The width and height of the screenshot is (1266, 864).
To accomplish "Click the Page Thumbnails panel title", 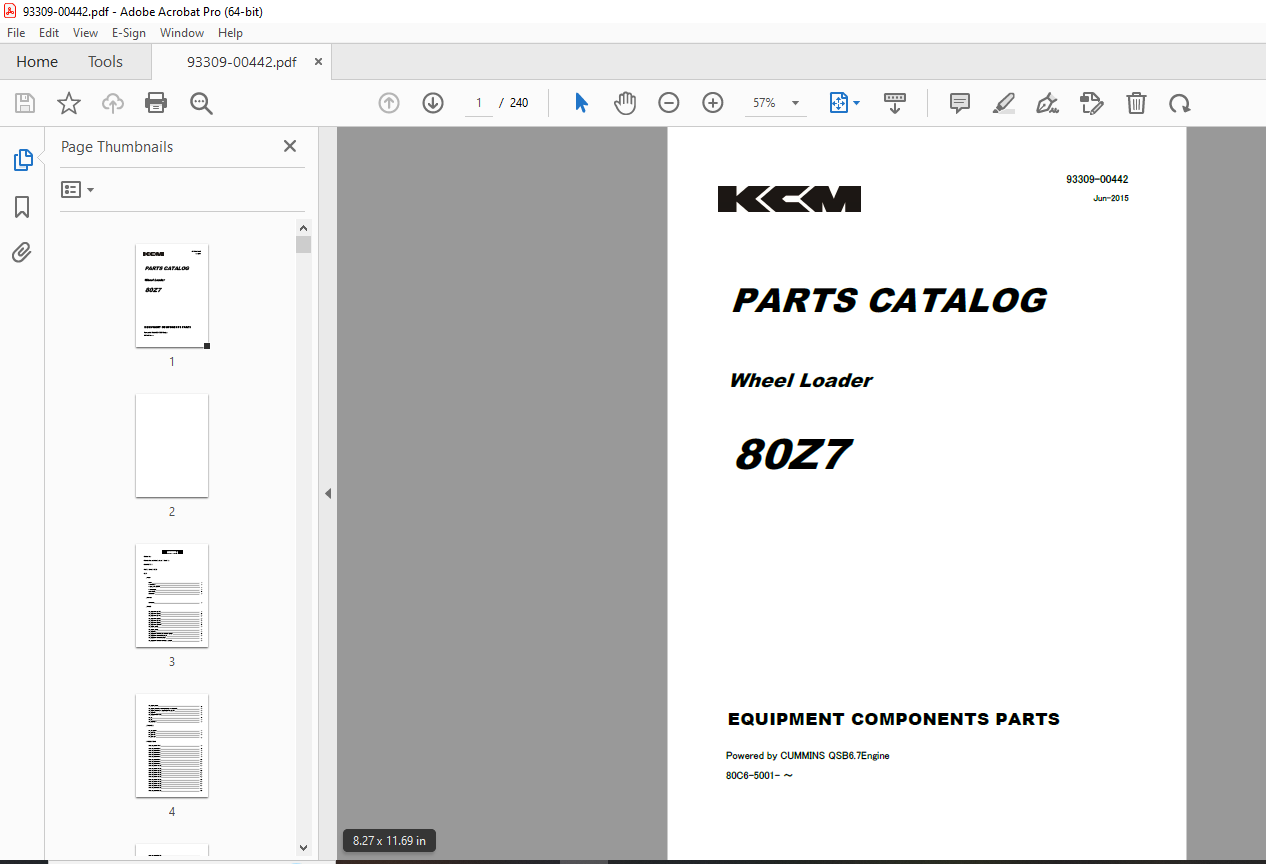I will 117,146.
